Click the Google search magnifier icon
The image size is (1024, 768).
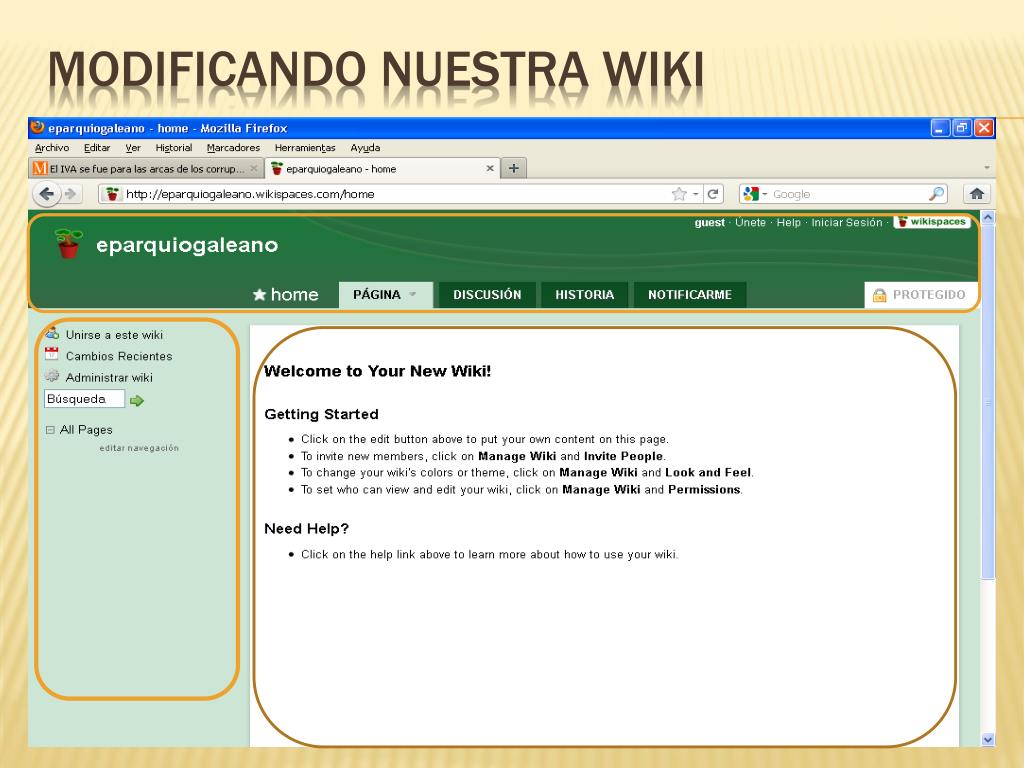tap(936, 194)
